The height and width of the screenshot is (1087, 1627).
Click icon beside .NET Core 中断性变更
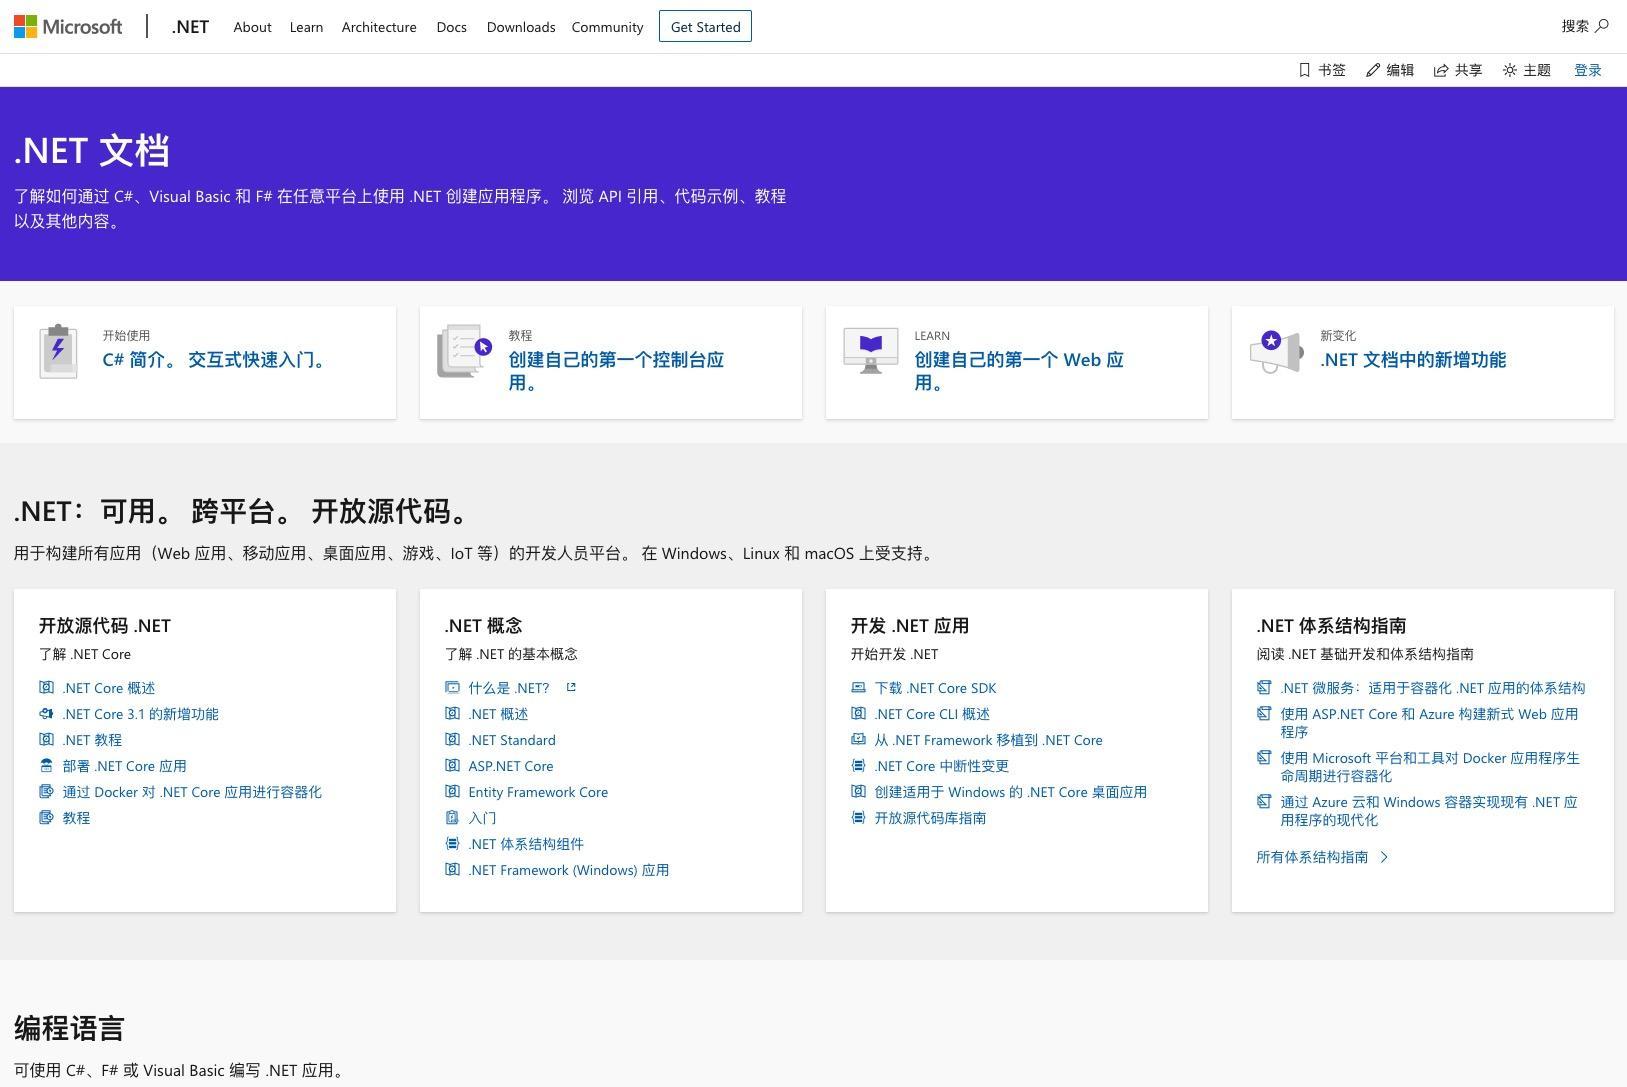[x=858, y=765]
